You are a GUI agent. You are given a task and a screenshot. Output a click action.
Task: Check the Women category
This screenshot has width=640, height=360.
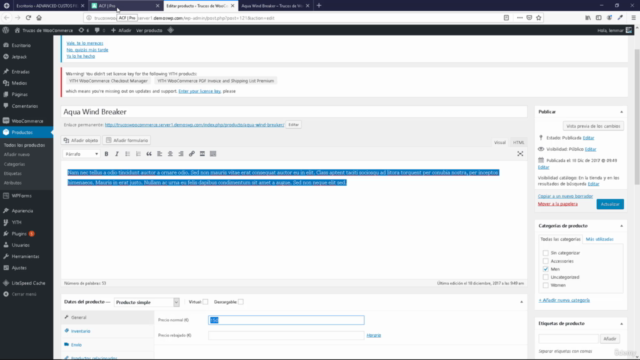pos(546,285)
